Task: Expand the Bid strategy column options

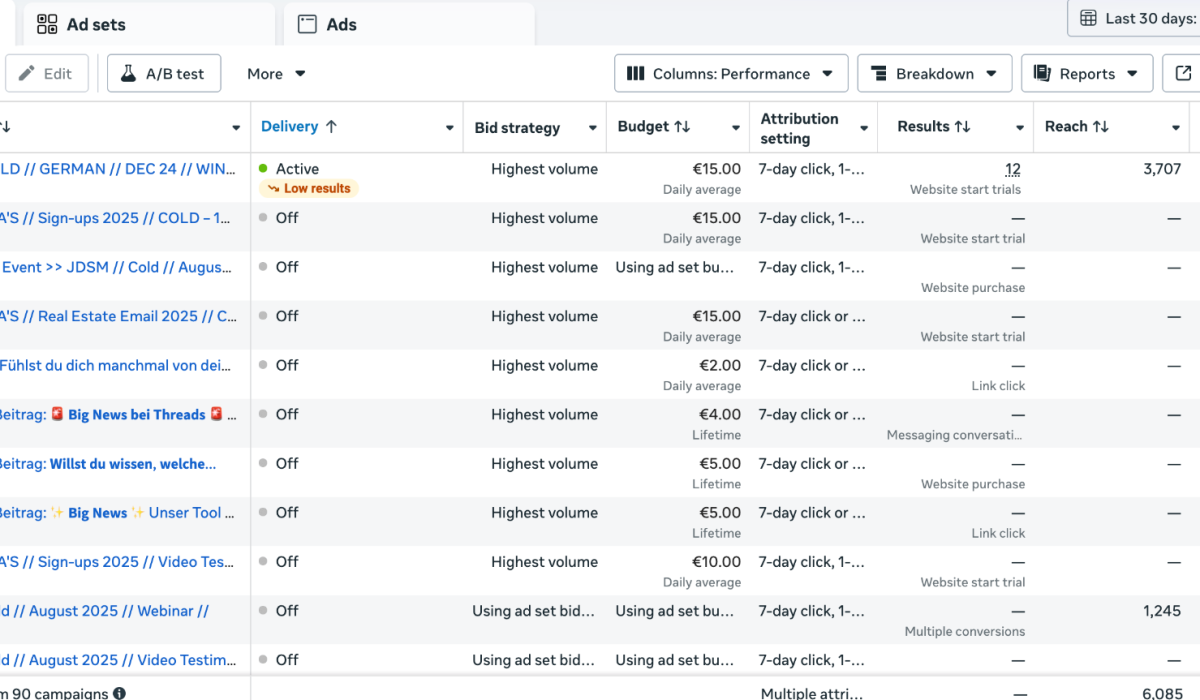Action: click(x=593, y=128)
